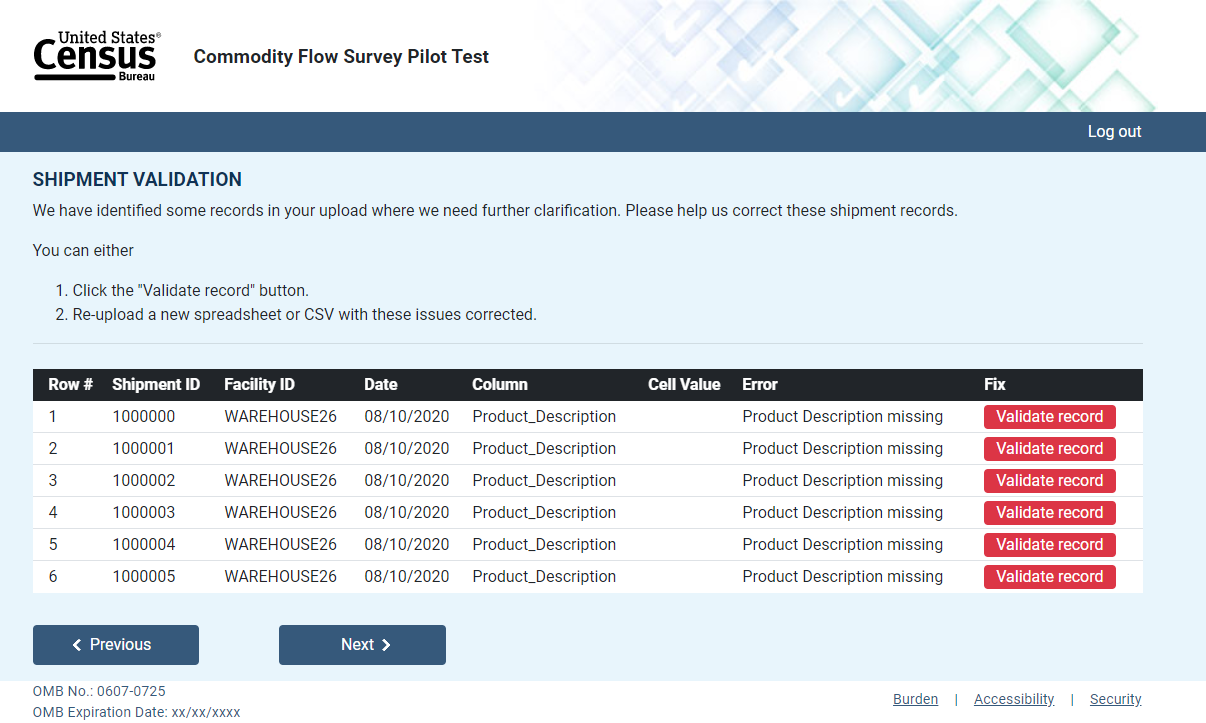Select the empty Cell Value in row 1
Screen dimensions: 1206x723
pos(684,417)
